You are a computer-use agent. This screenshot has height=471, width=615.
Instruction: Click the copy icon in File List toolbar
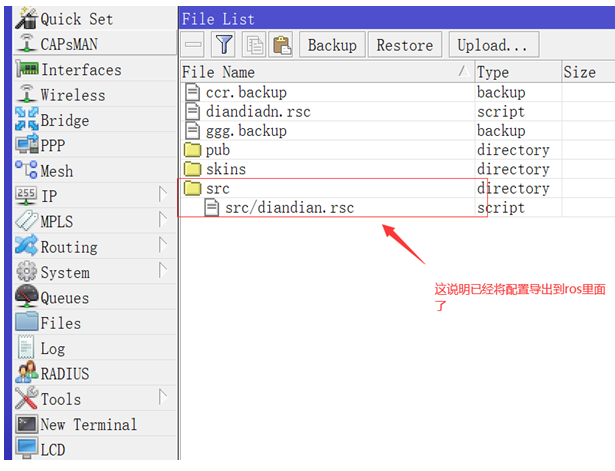pos(254,45)
